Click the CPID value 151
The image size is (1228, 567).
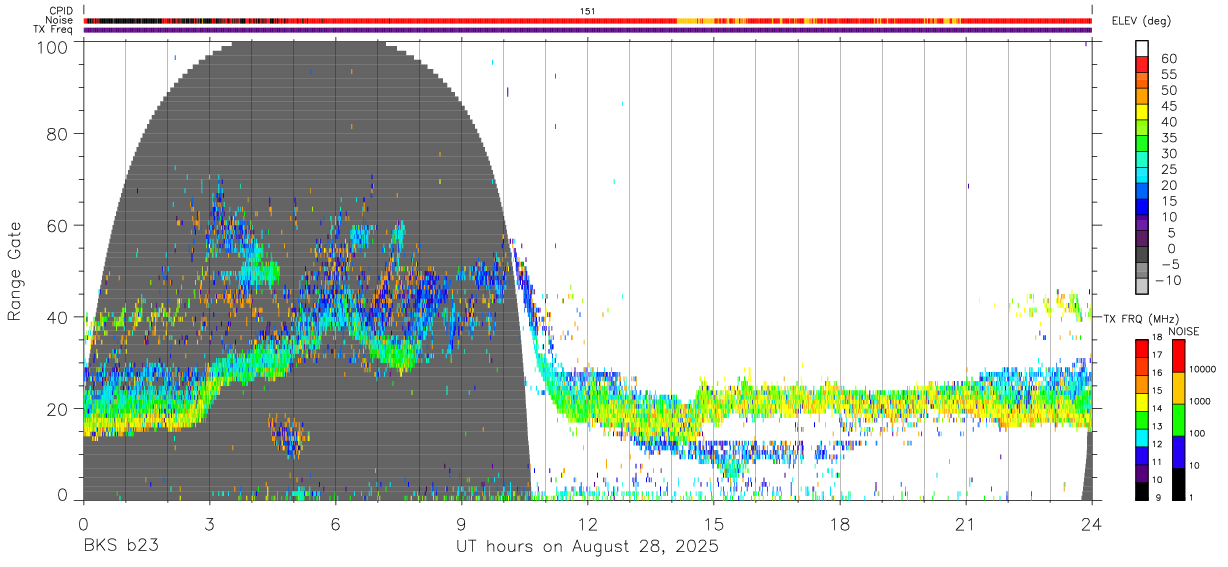588,10
